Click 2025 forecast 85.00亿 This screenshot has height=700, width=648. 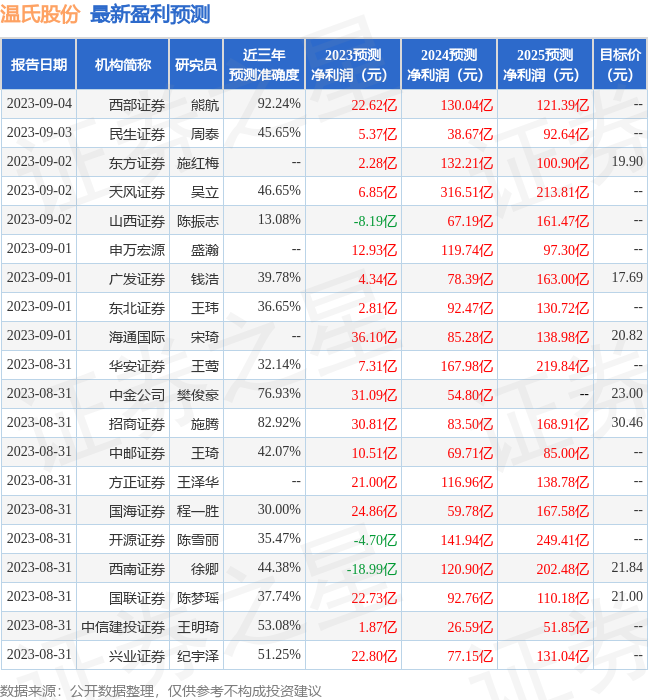point(566,453)
